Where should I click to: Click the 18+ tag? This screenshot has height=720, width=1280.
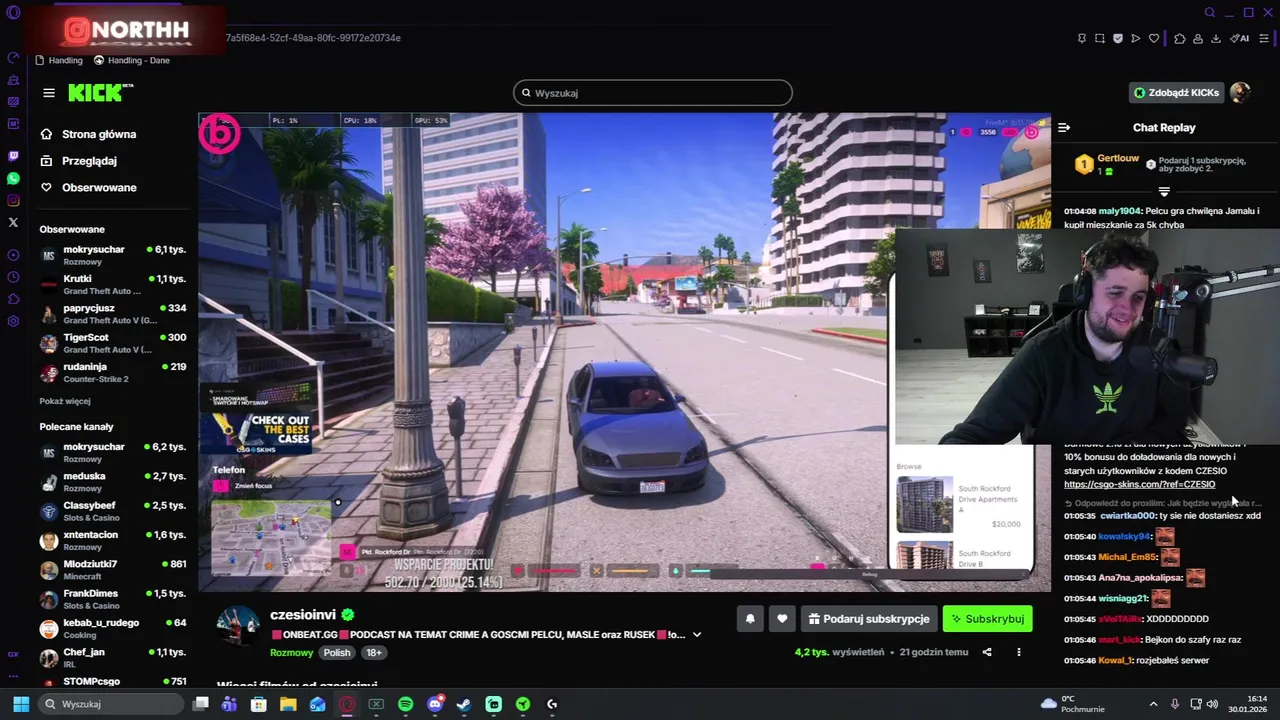[373, 653]
